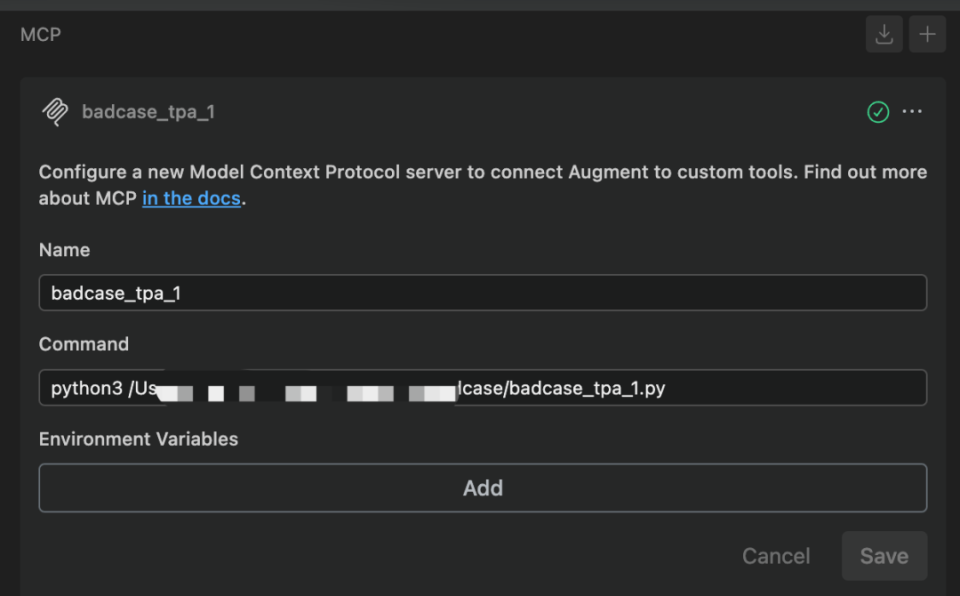Click the python3 text in the Command field
960x596 pixels.
coord(86,388)
